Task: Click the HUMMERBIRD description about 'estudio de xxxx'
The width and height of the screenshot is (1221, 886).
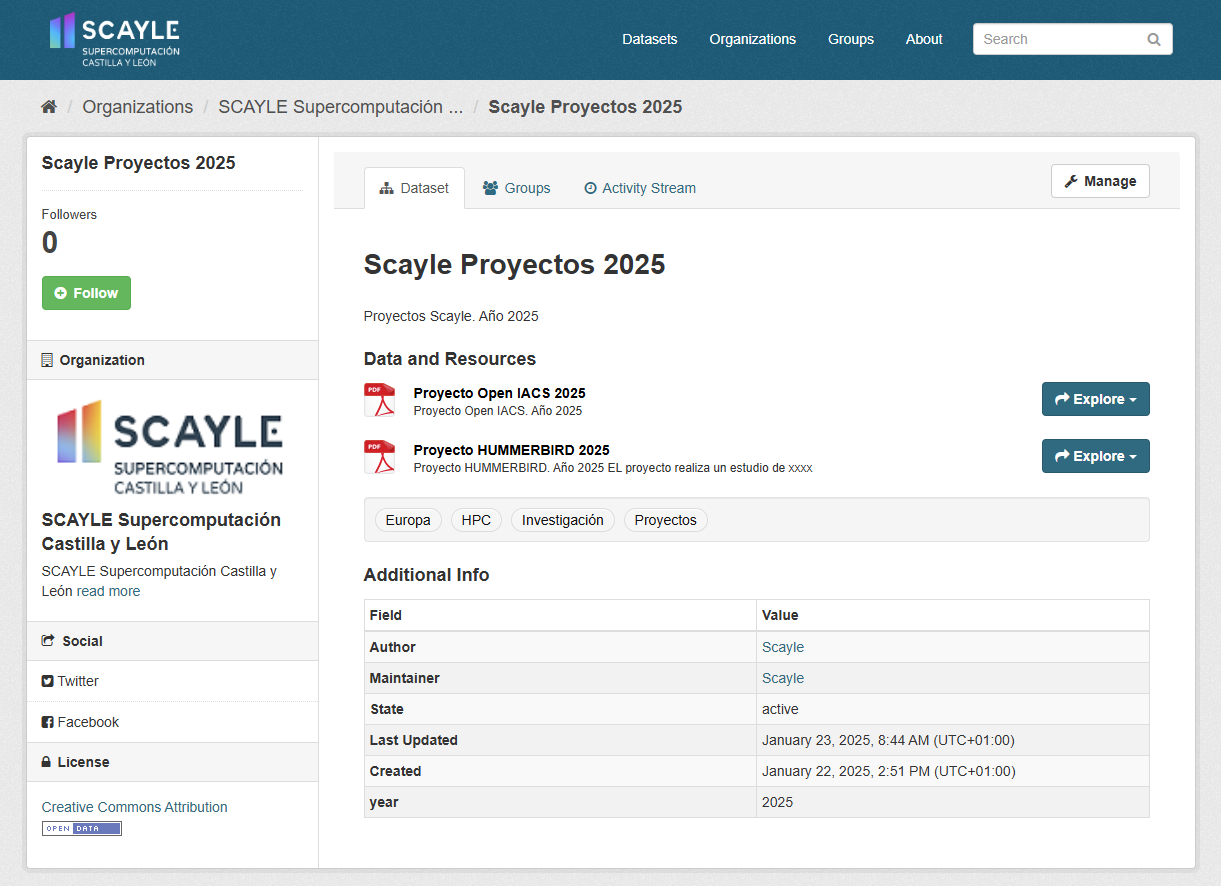Action: tap(613, 468)
